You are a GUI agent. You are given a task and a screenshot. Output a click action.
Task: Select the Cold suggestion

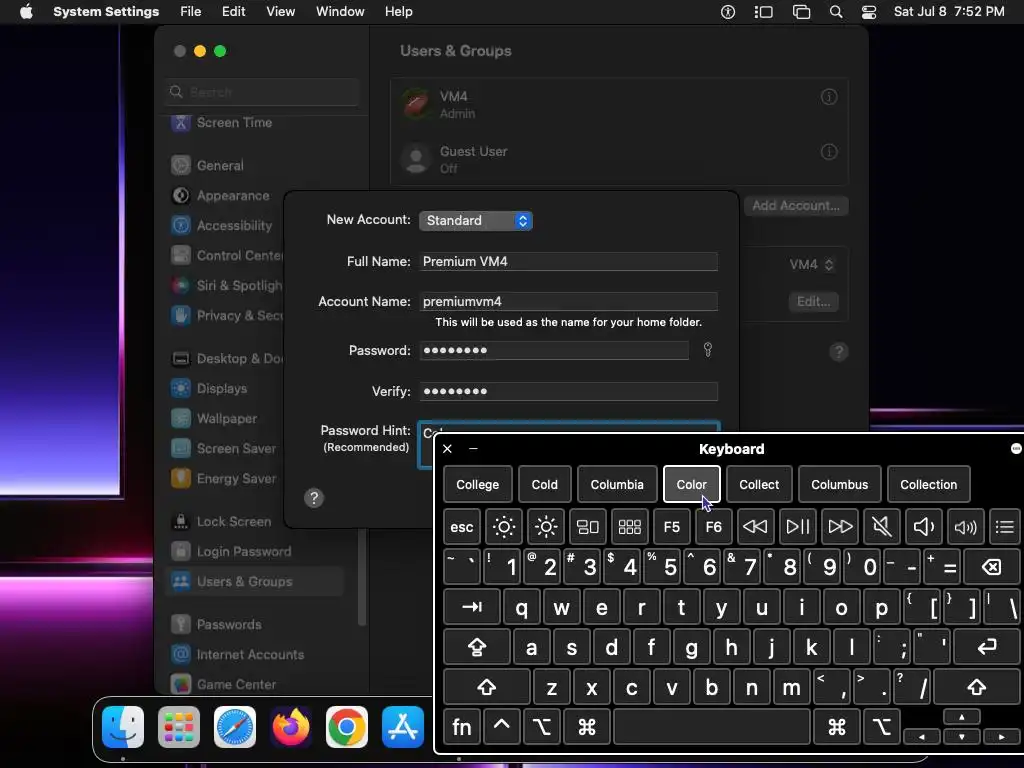[545, 485]
